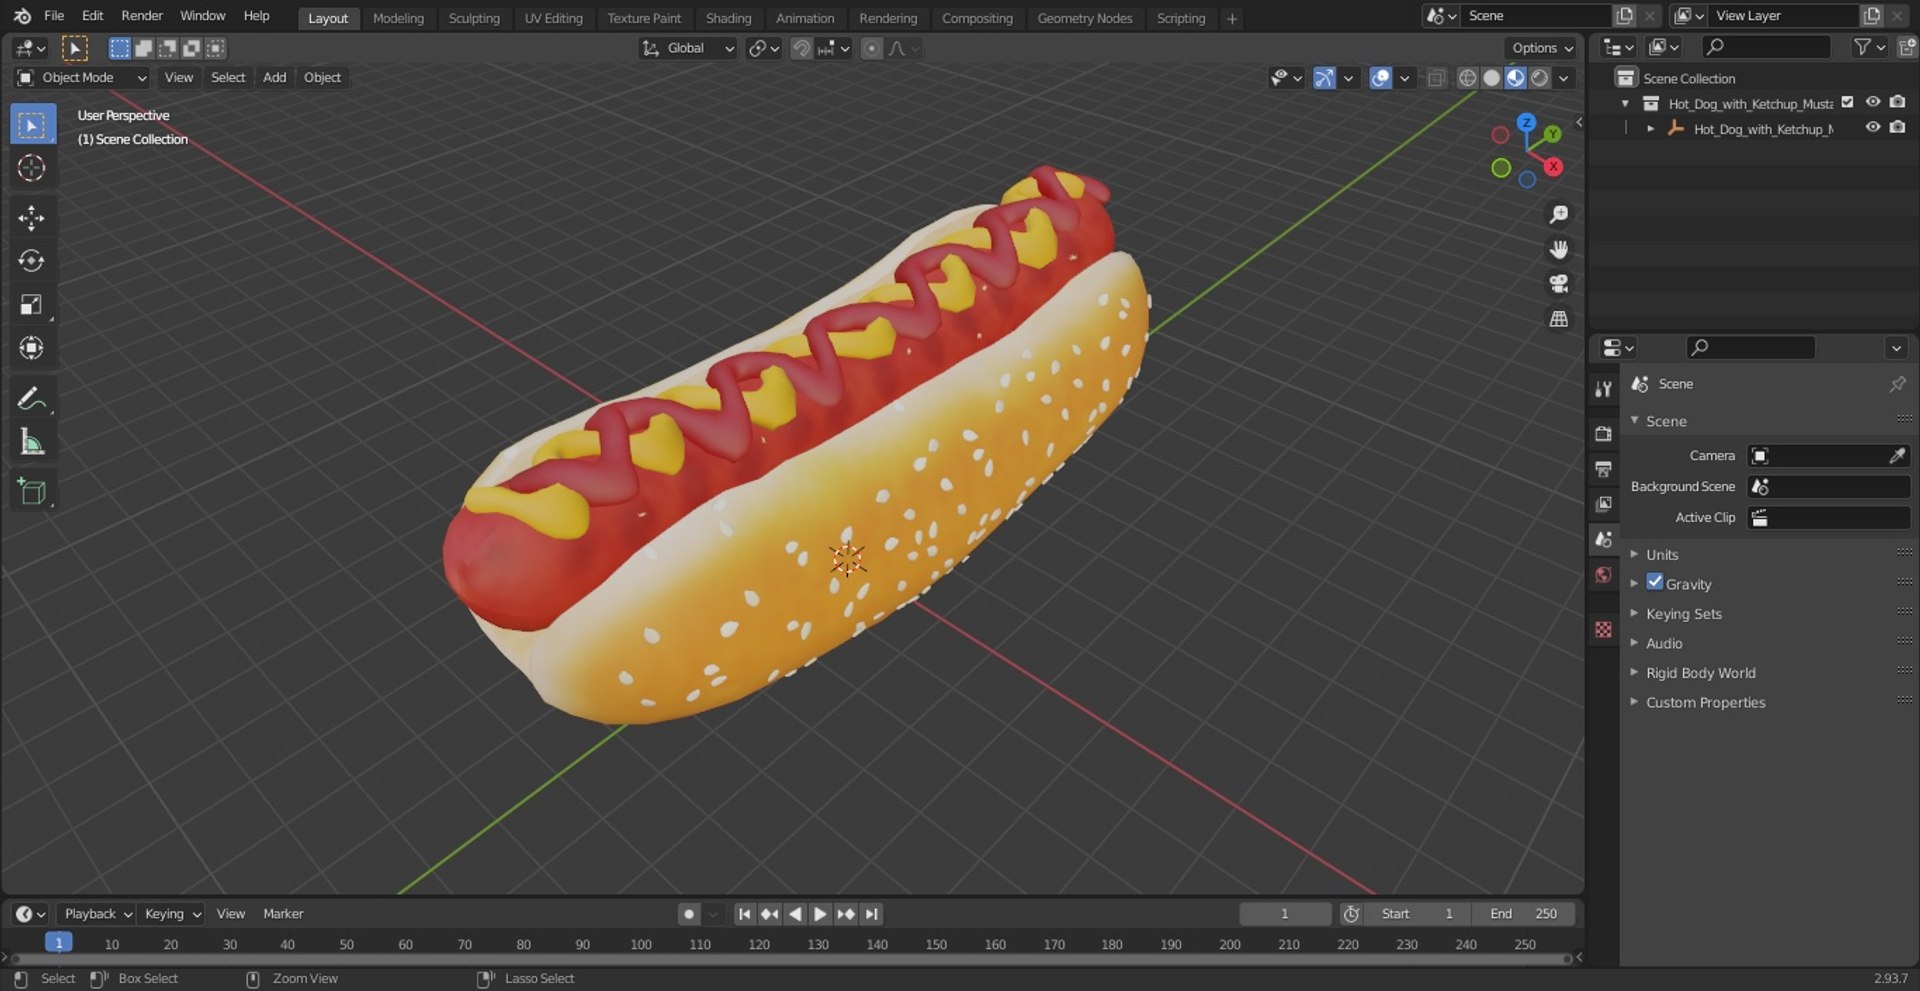The image size is (1920, 991).
Task: Open the Output properties tab icon
Action: [1604, 469]
